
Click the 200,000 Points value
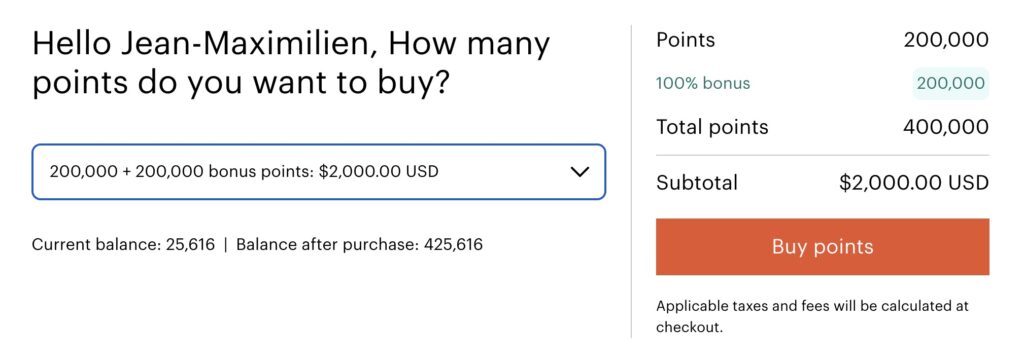click(946, 40)
